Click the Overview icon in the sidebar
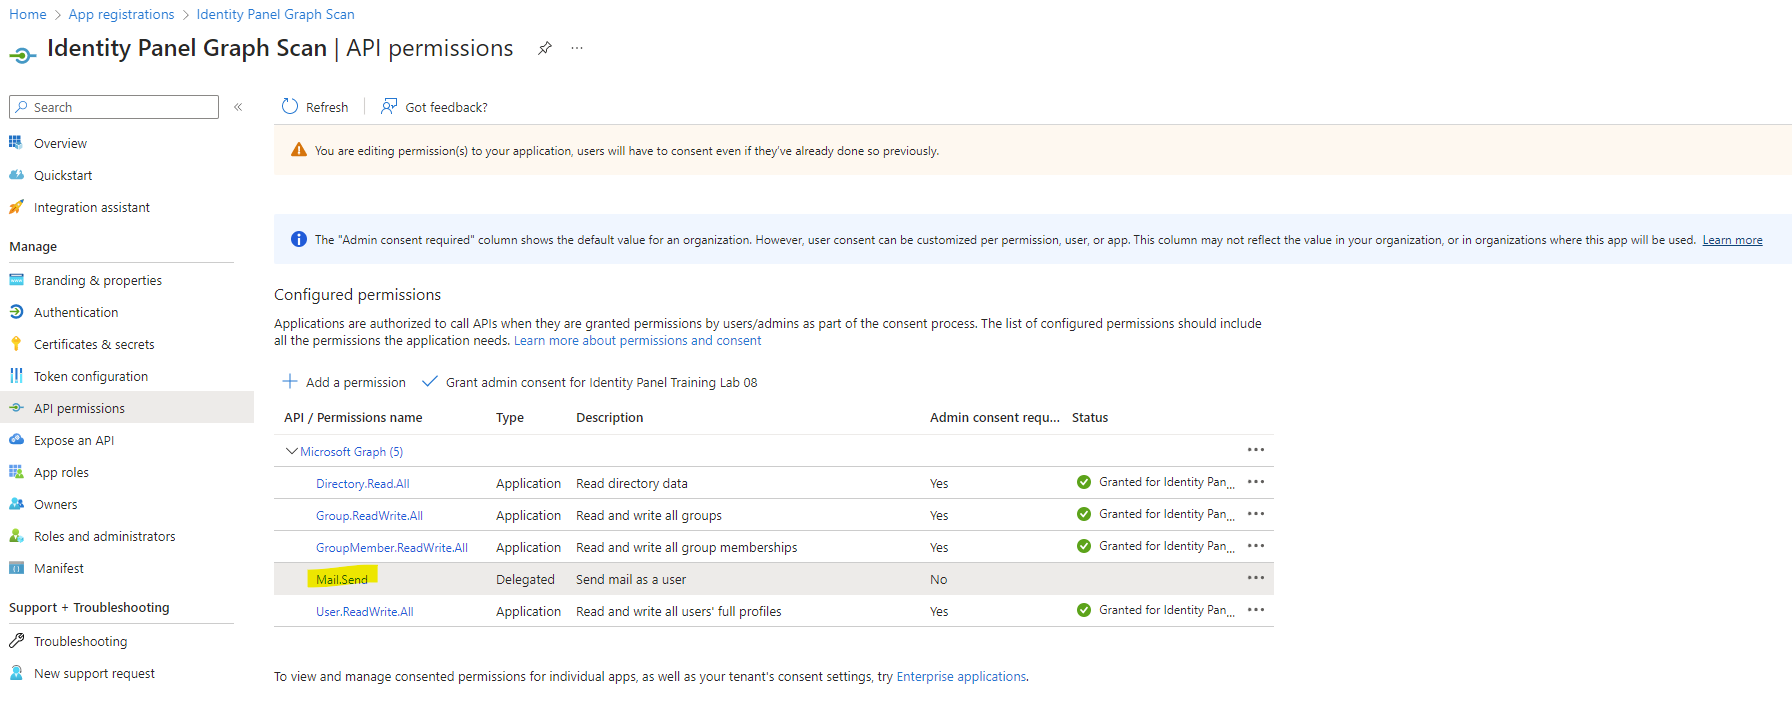1792x709 pixels. coord(16,143)
